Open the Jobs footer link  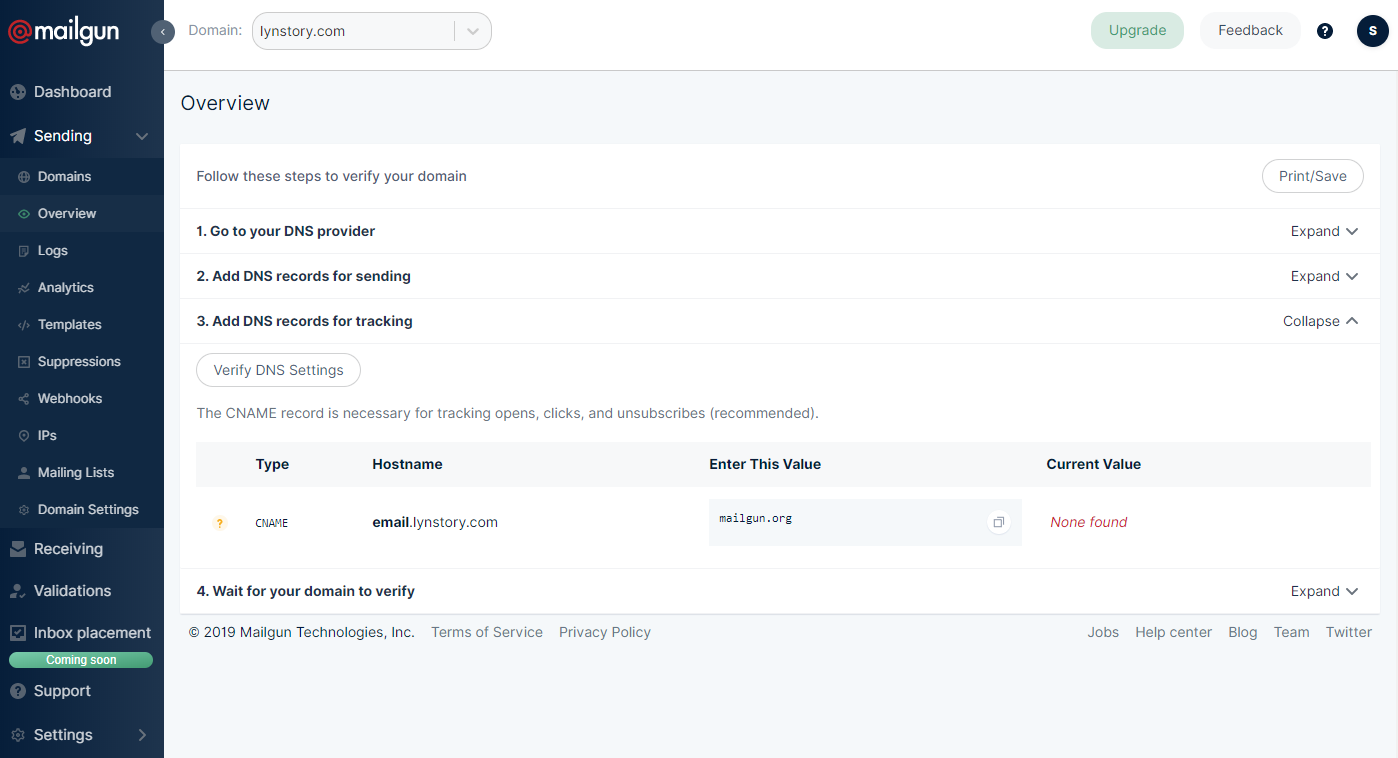(1103, 632)
